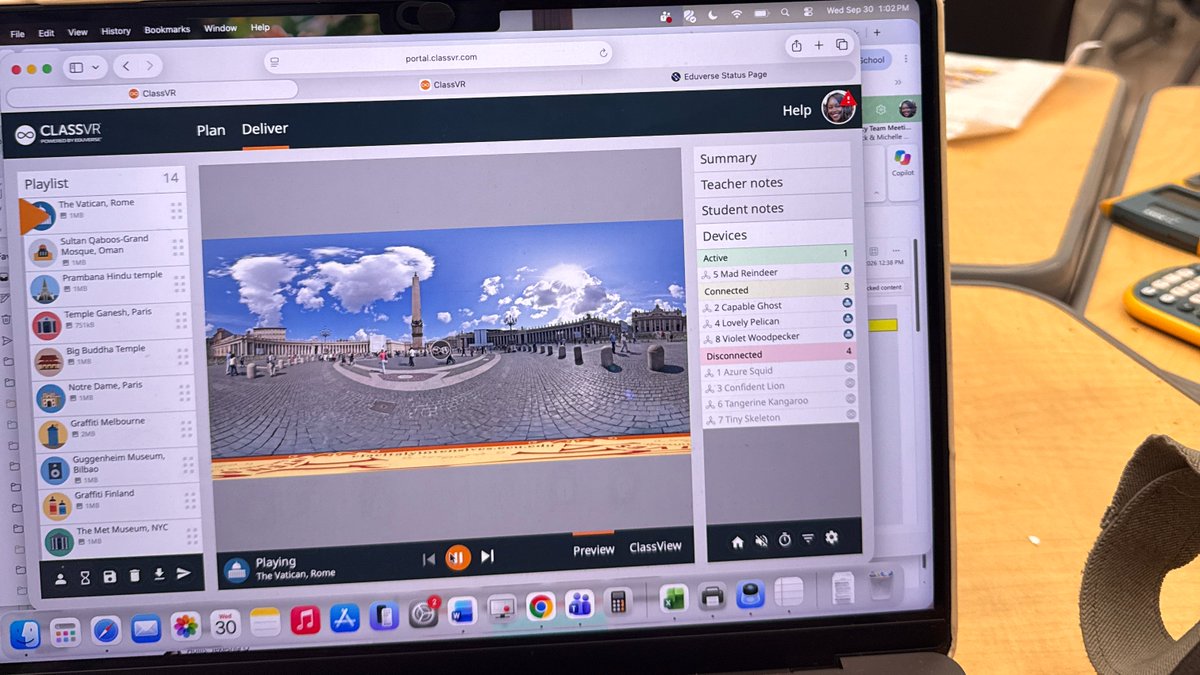Select device 5 Mad Reindeer
This screenshot has width=1200, height=675.
[777, 273]
